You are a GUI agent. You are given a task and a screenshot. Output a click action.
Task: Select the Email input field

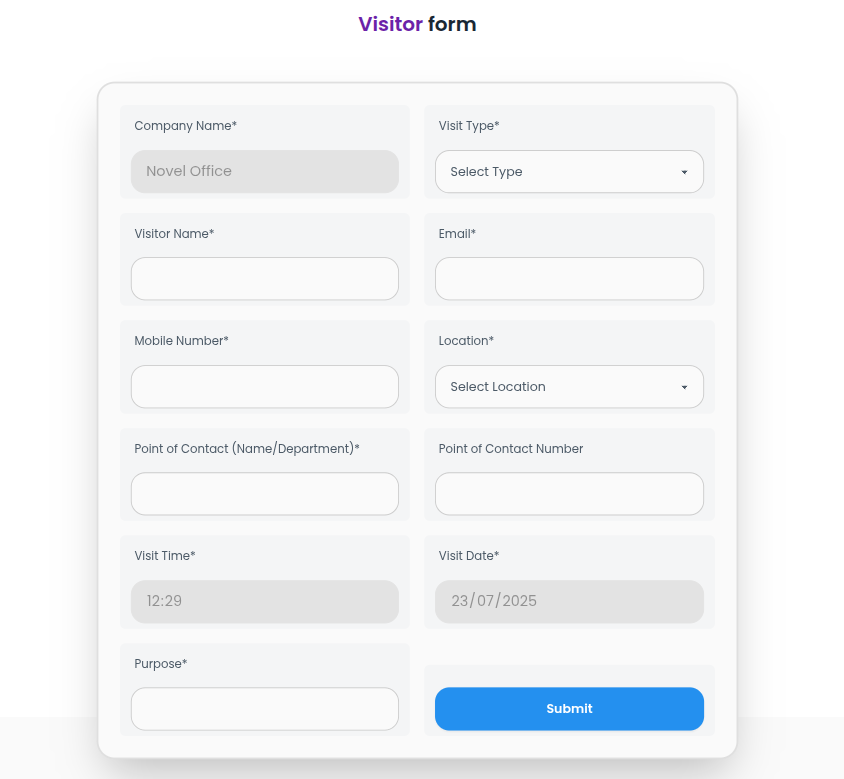[x=568, y=278]
